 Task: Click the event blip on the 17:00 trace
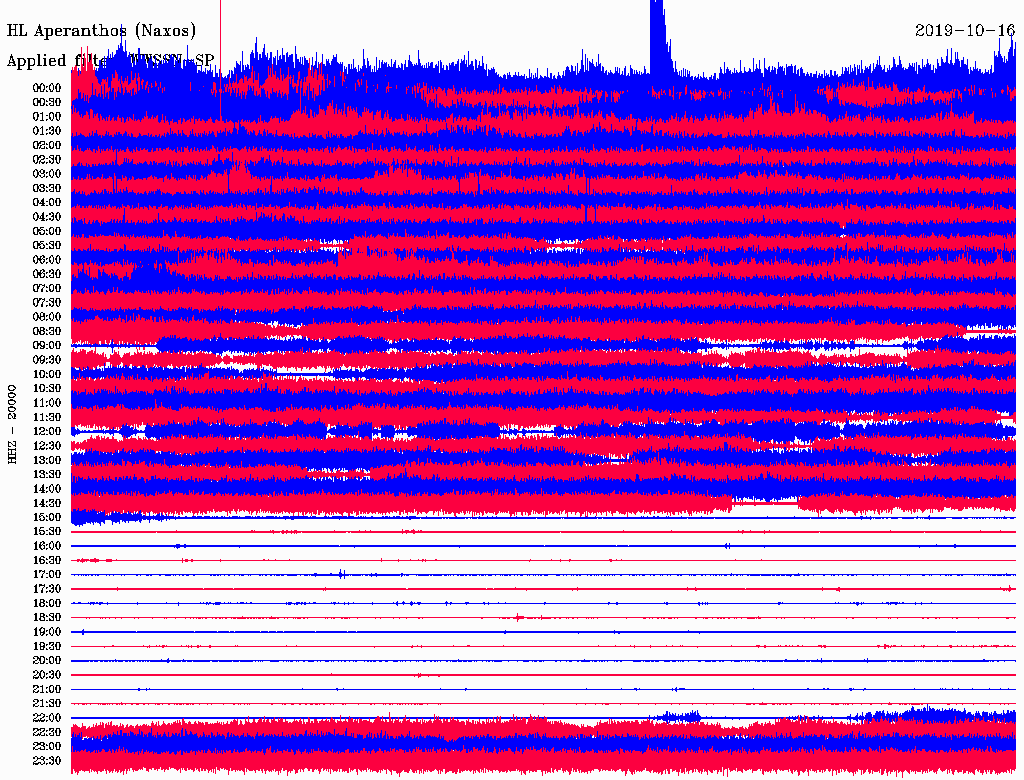point(342,575)
